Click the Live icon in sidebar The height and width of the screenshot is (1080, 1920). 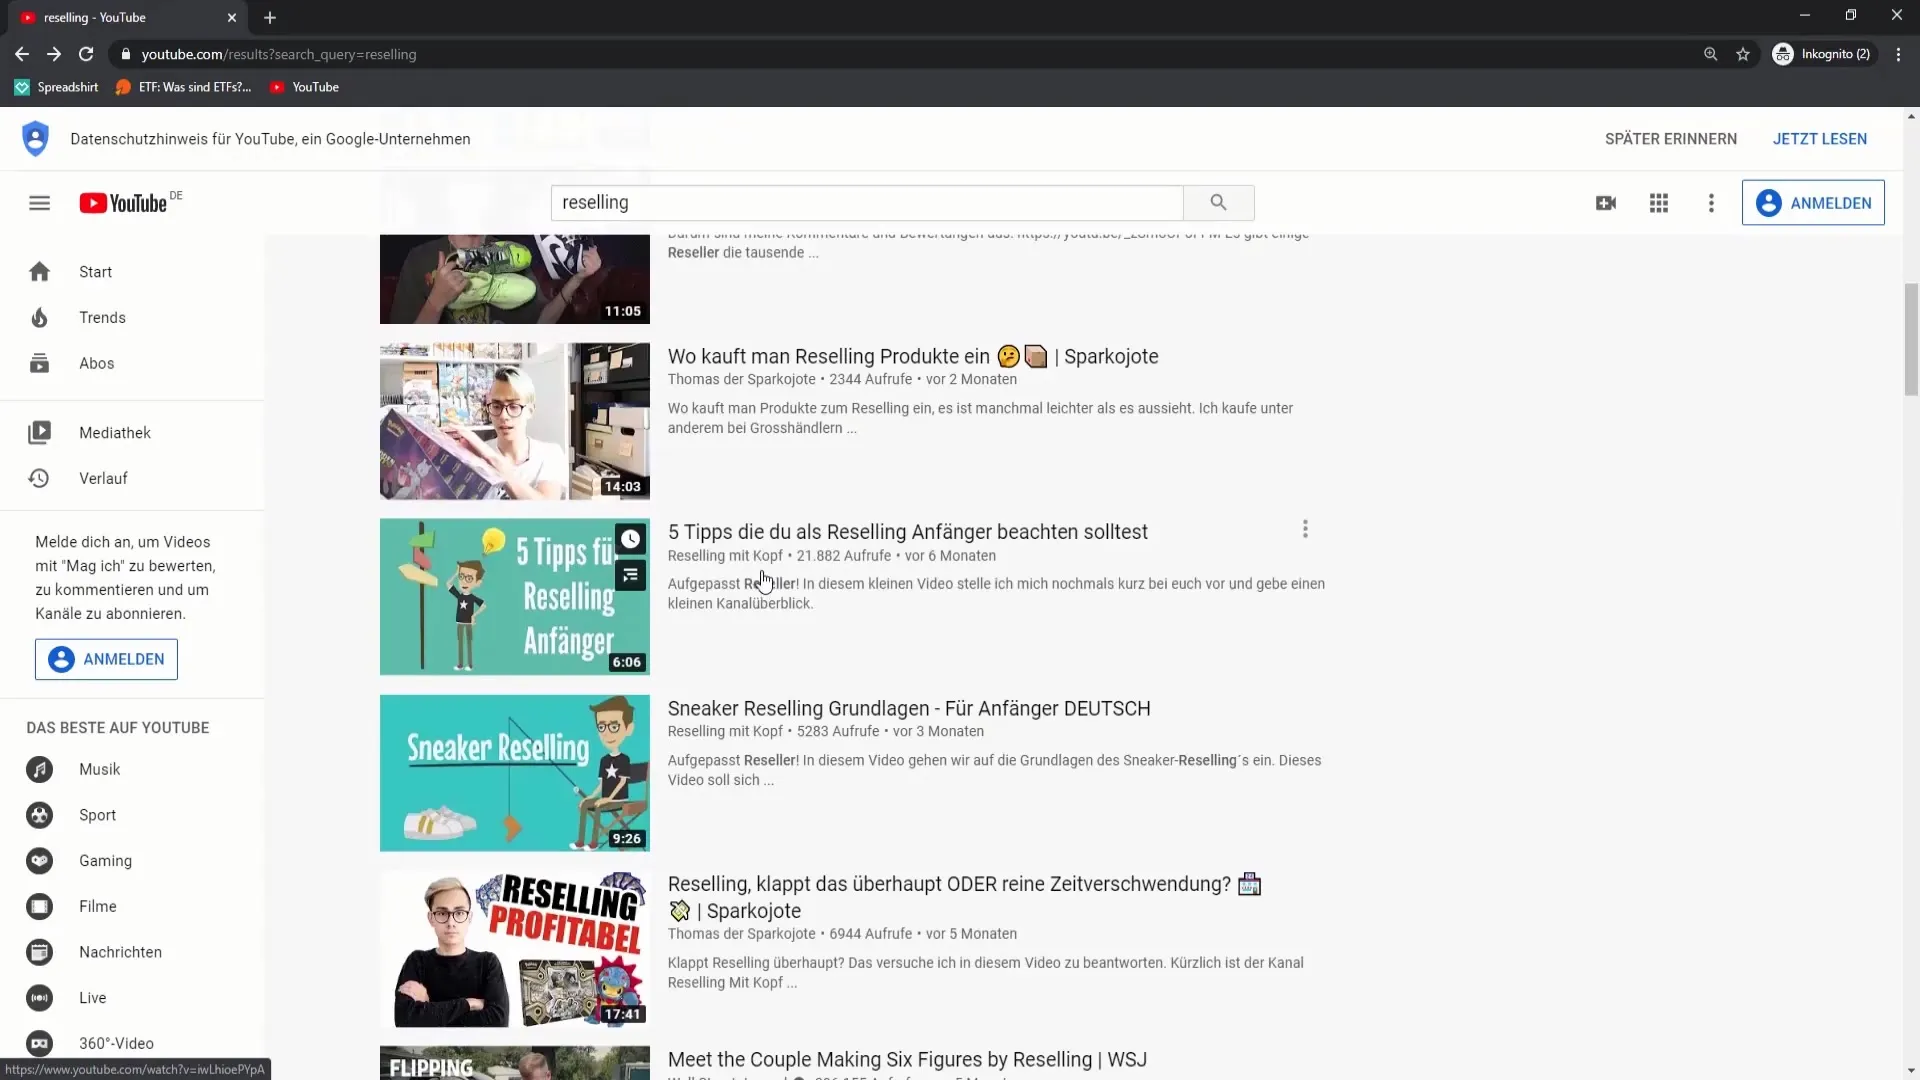(39, 998)
